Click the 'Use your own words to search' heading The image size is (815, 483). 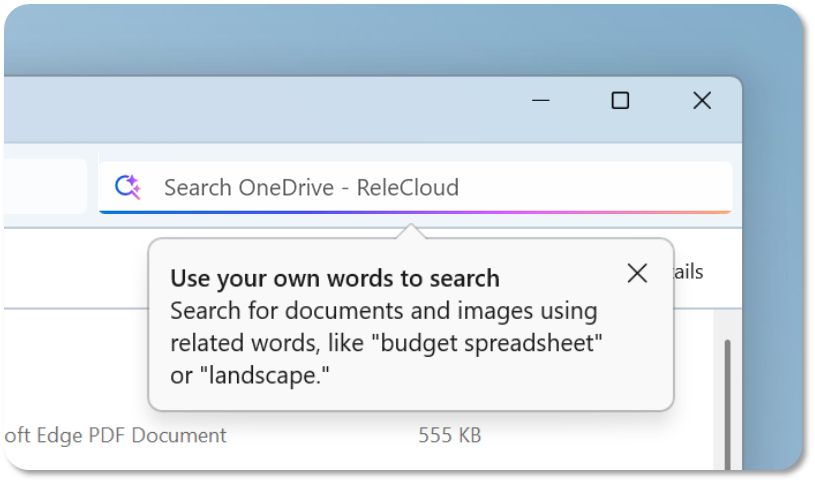click(x=334, y=278)
